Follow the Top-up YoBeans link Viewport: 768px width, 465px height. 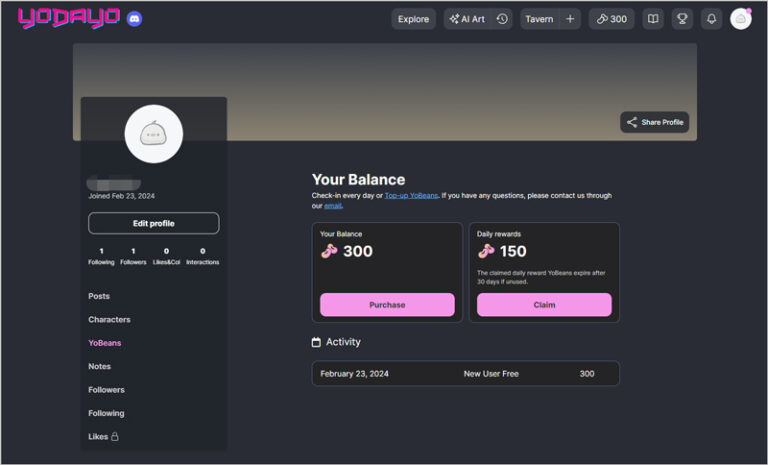coord(411,196)
